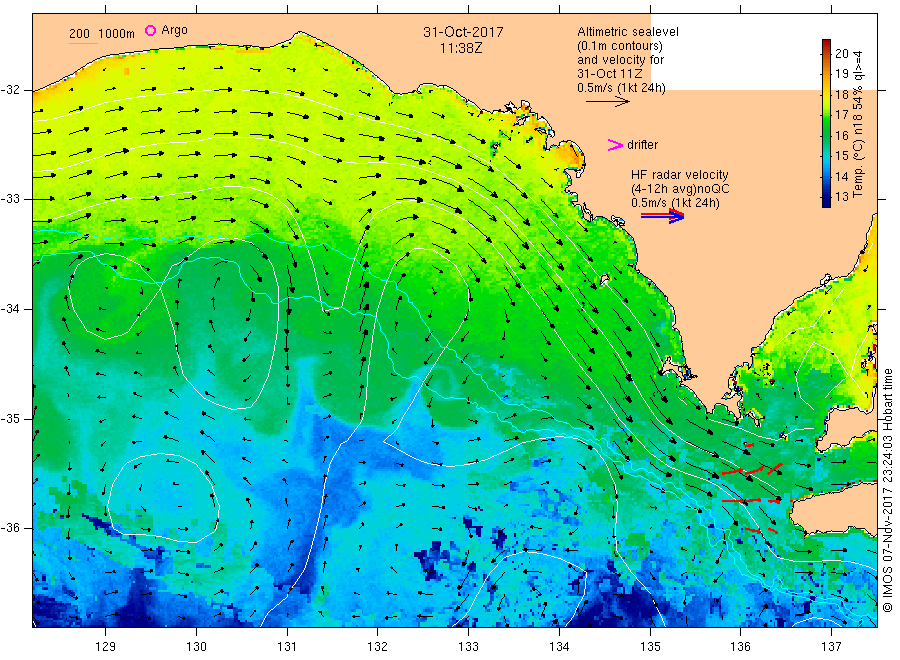Click the colorbar value 13
The image size is (900, 660).
842,196
